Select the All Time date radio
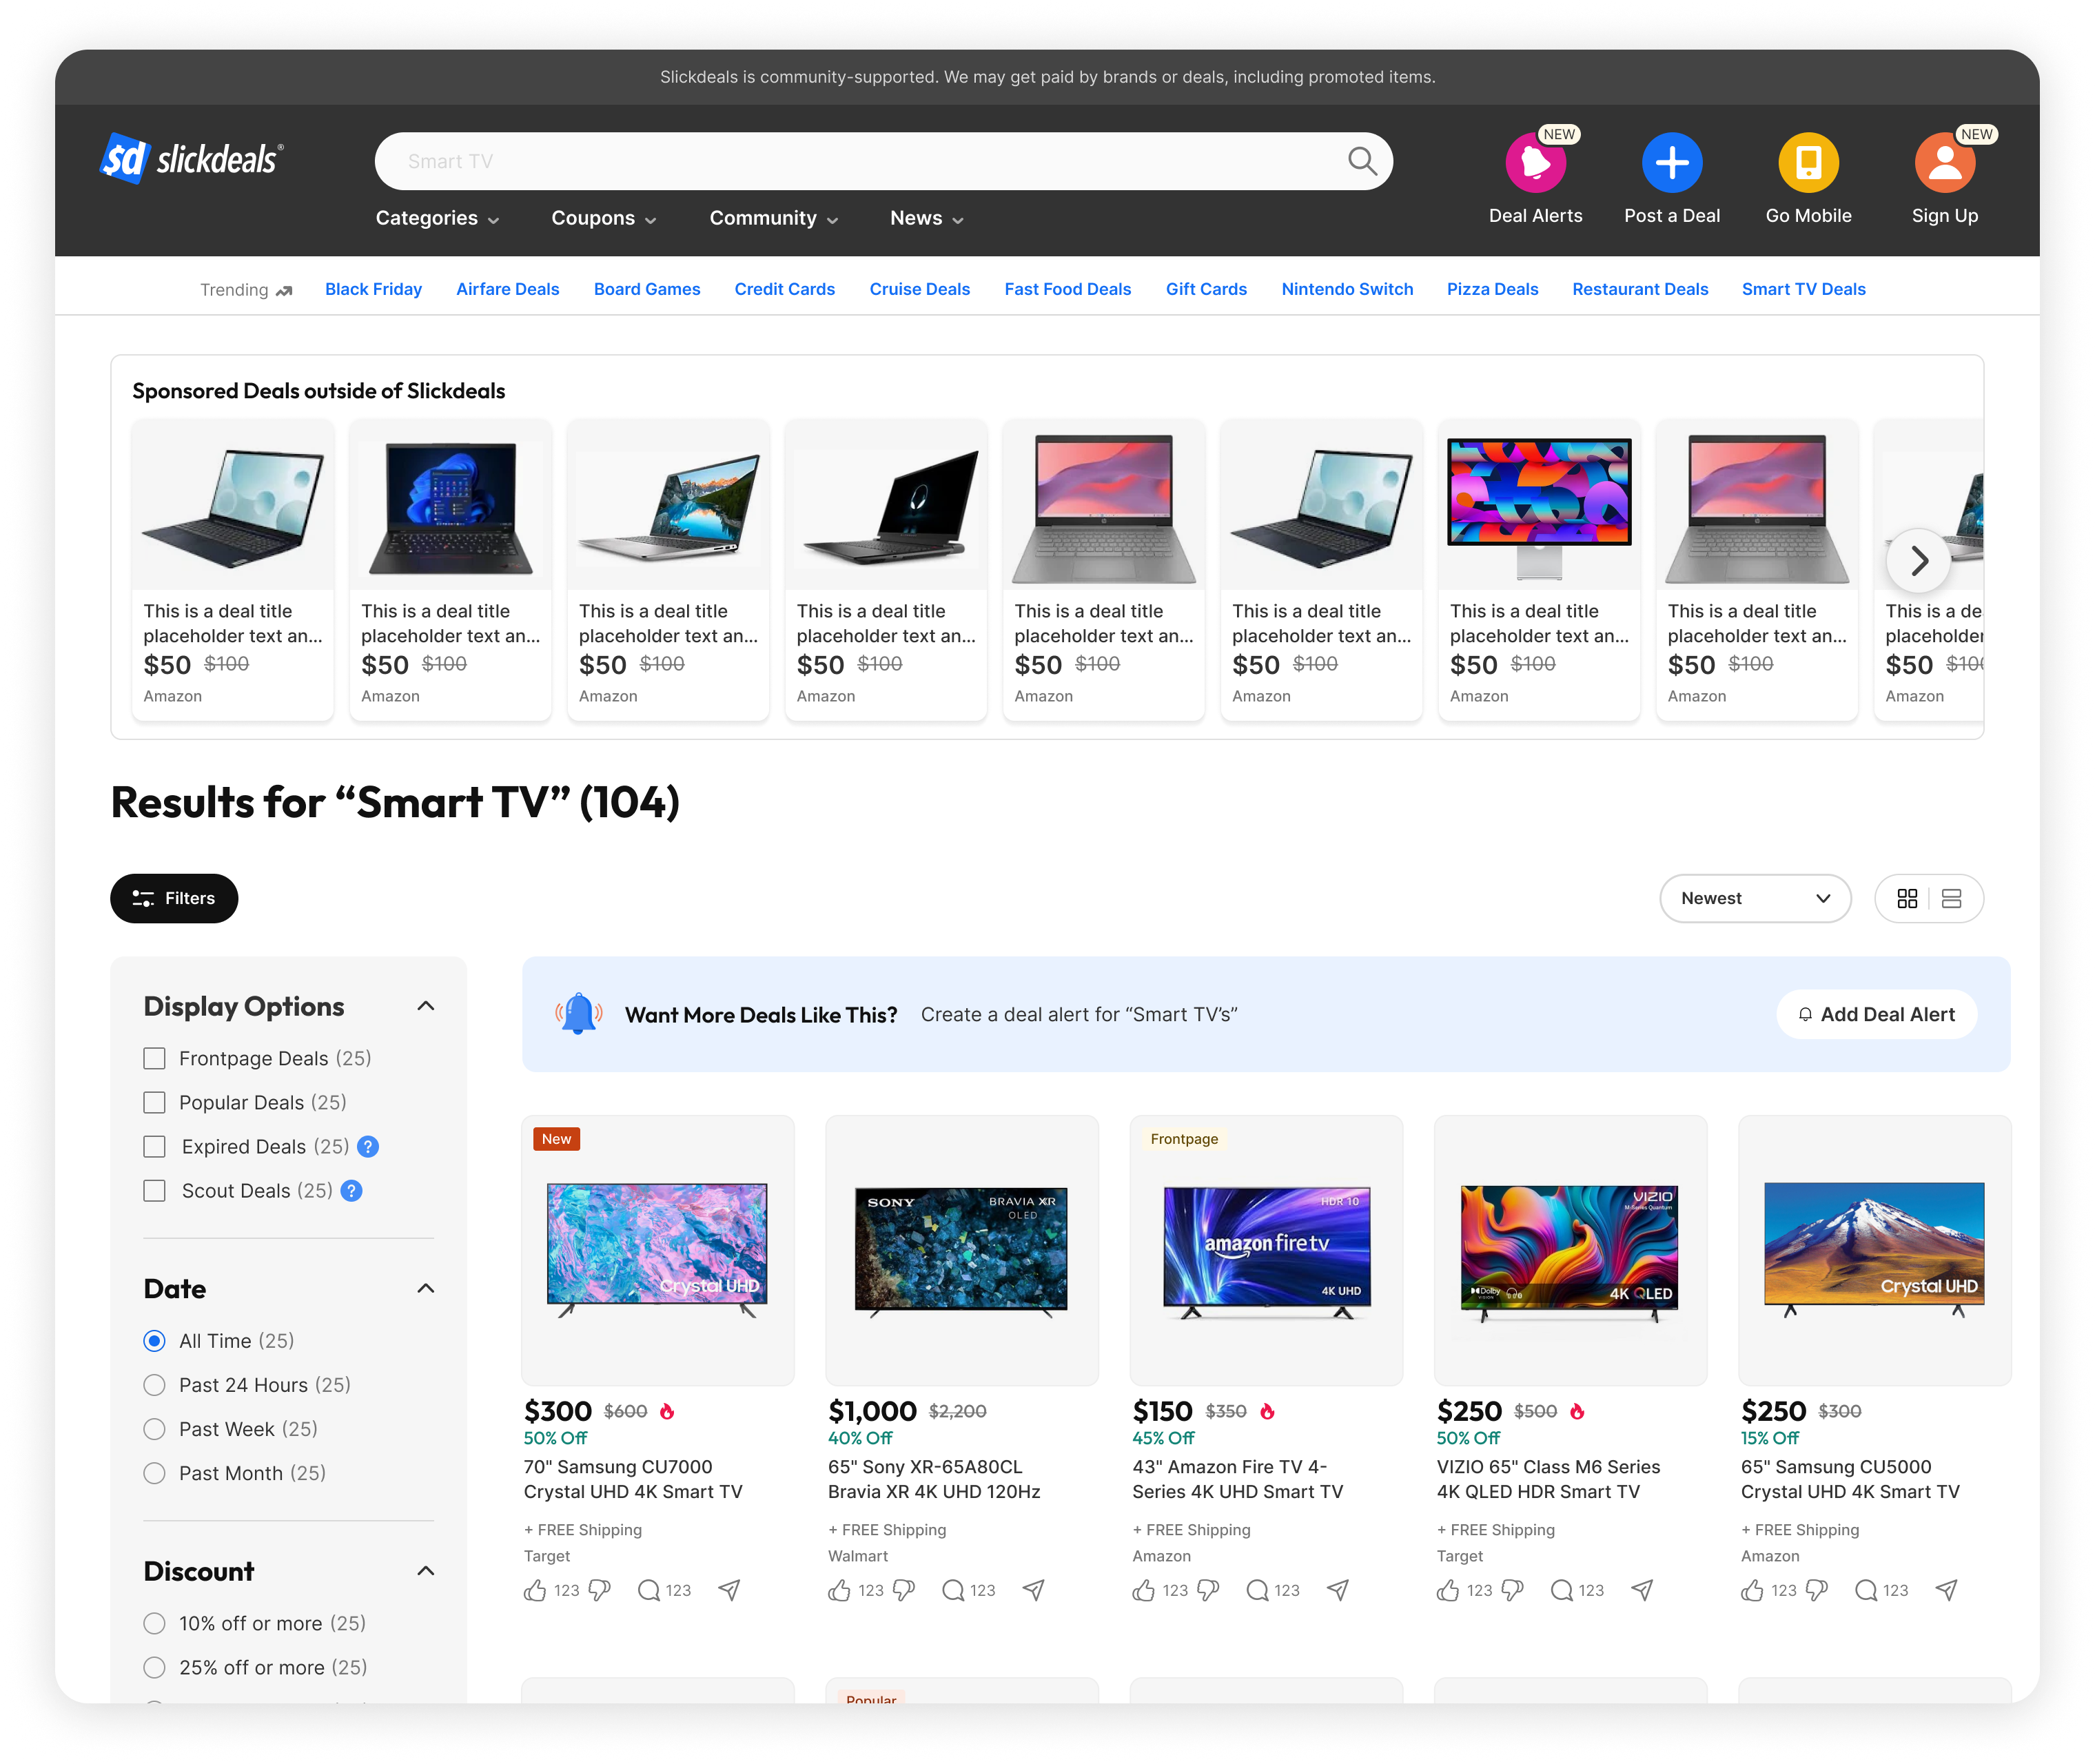This screenshot has height=1764, width=2095. (x=154, y=1340)
